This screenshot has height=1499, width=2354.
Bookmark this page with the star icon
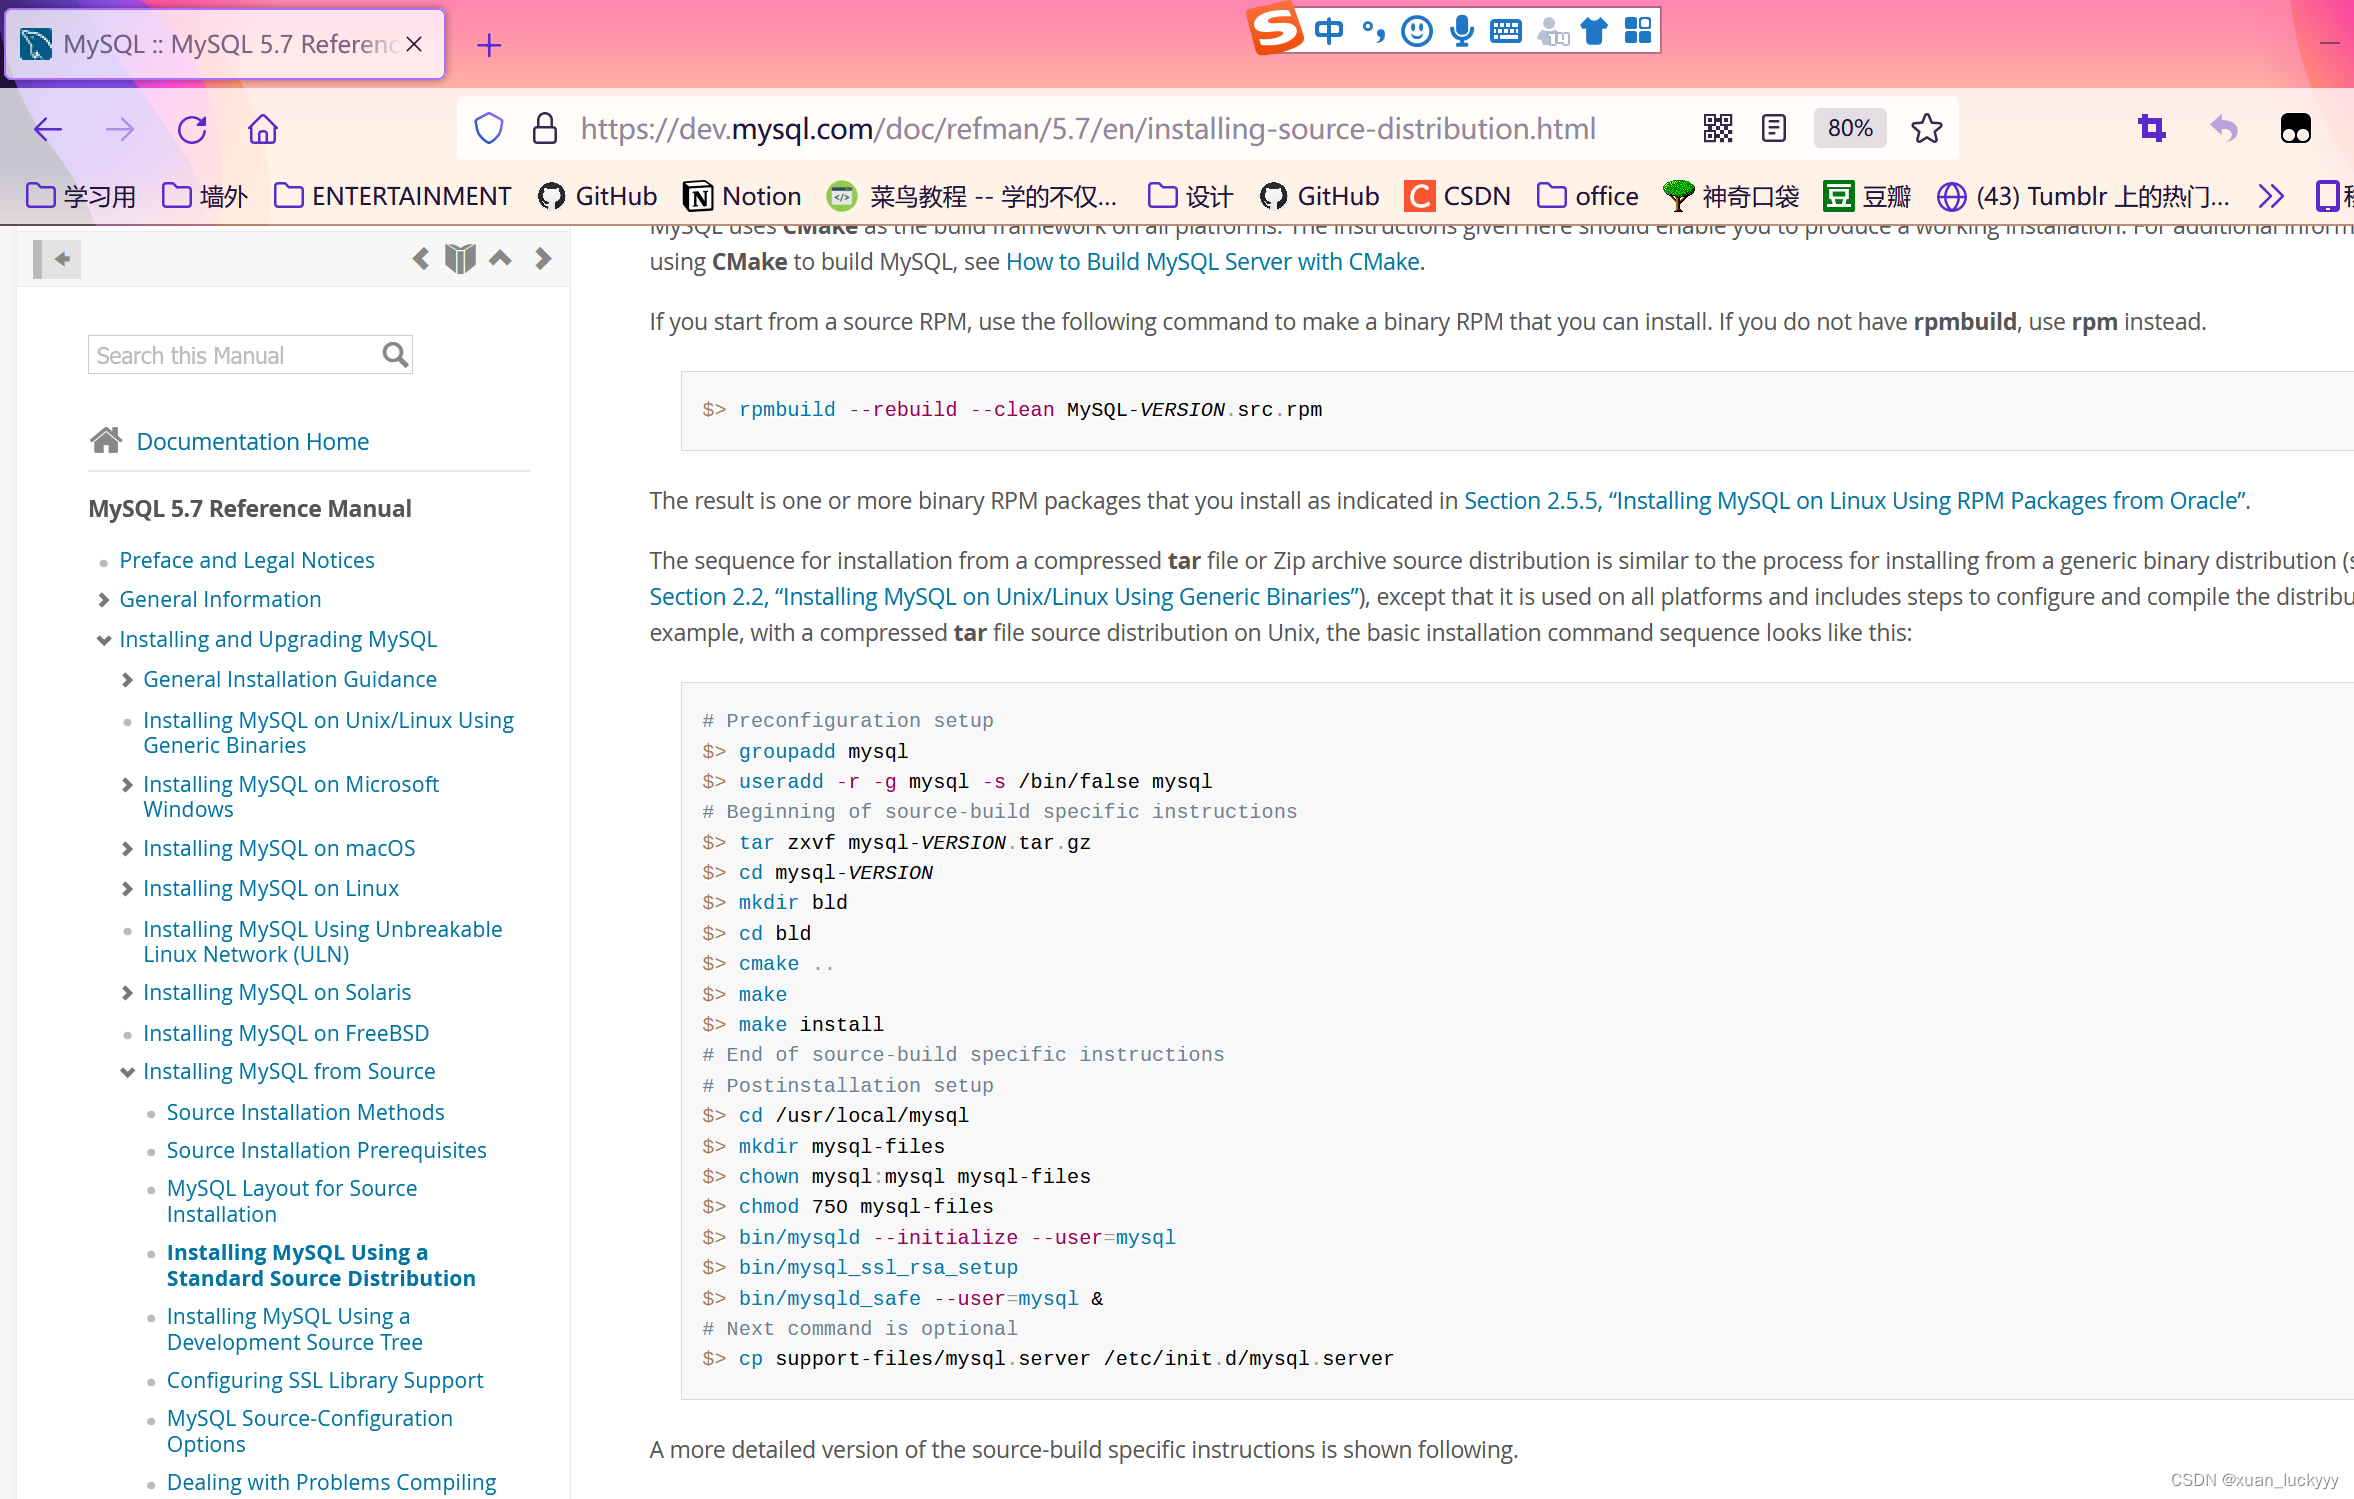(x=1926, y=128)
